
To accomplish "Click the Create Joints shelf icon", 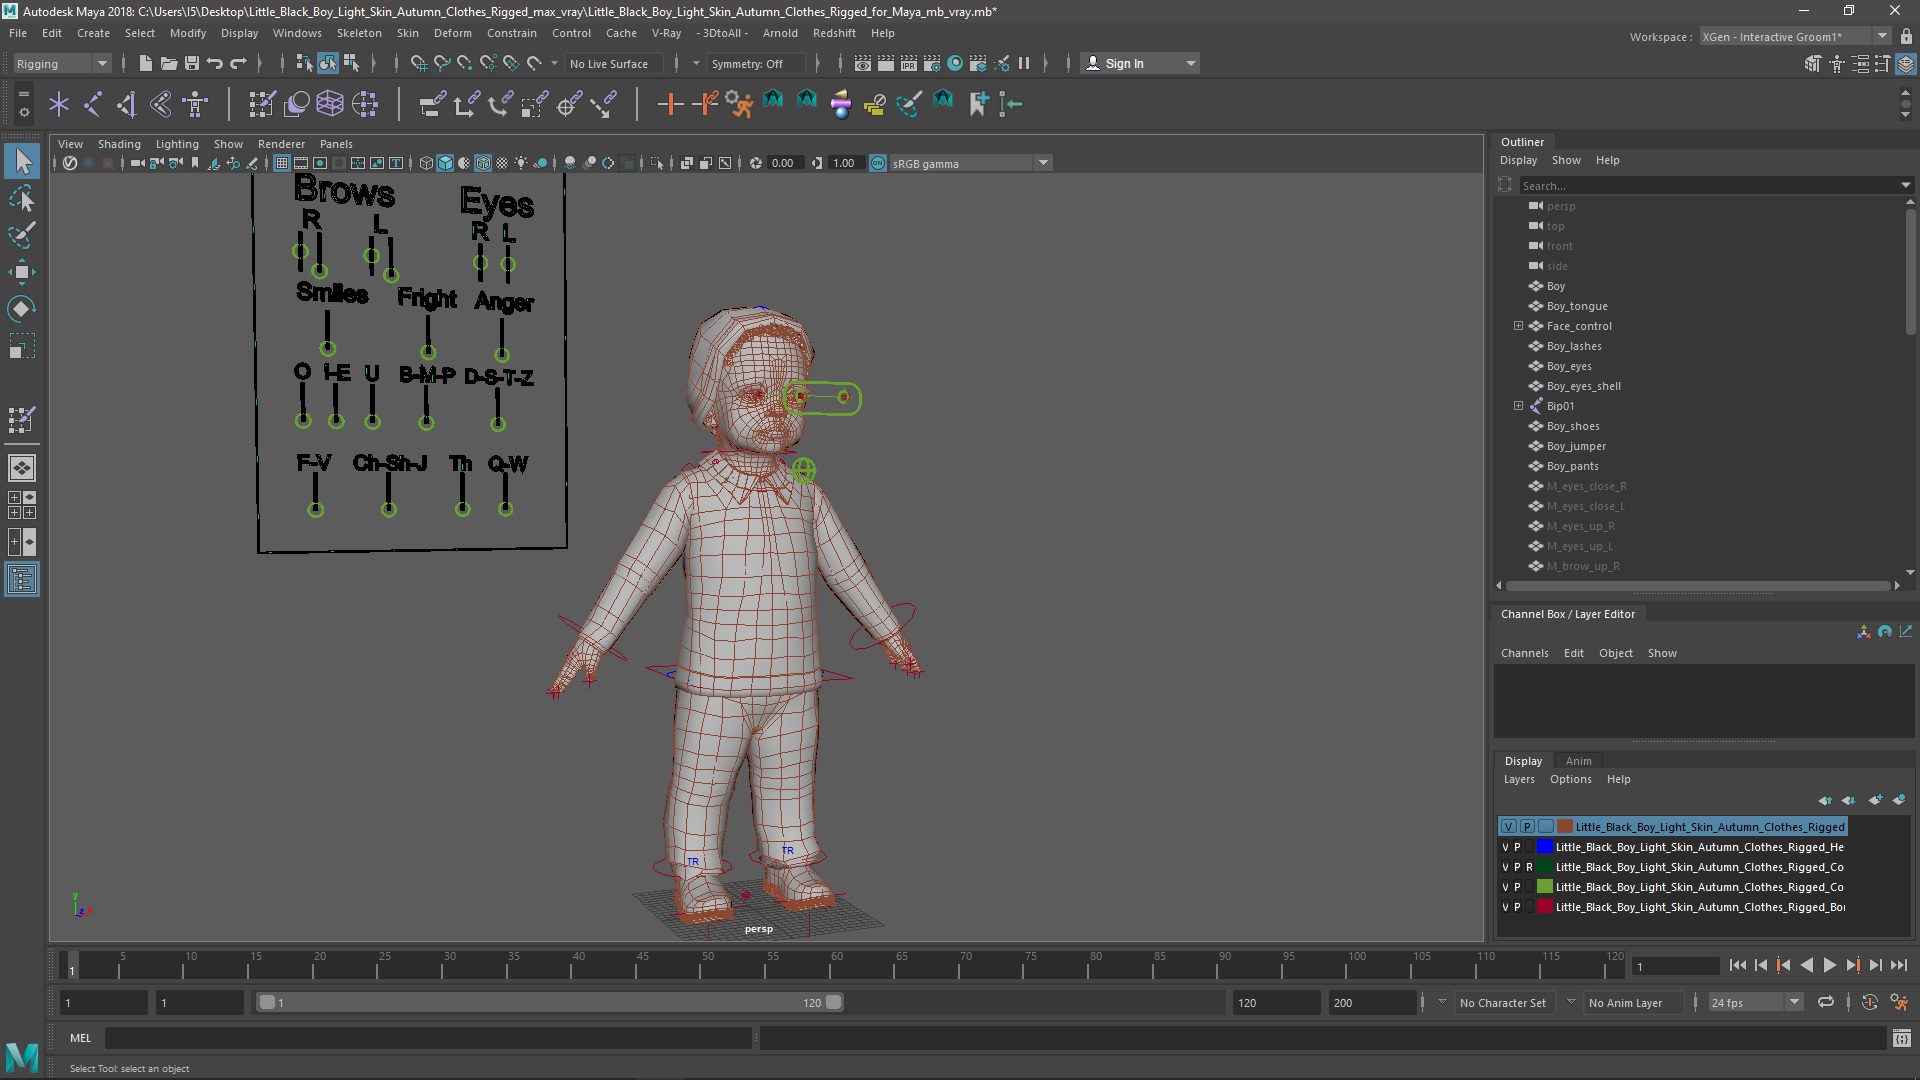I will pyautogui.click(x=93, y=104).
